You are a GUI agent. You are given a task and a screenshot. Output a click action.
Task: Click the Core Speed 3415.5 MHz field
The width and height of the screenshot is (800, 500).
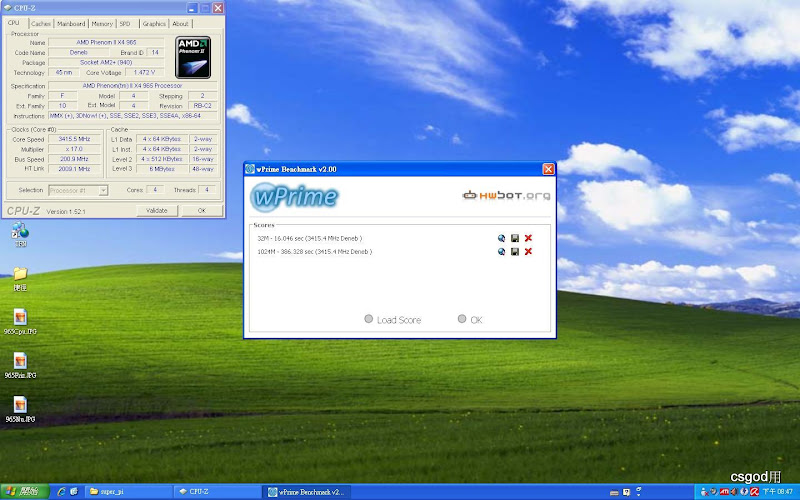click(74, 139)
